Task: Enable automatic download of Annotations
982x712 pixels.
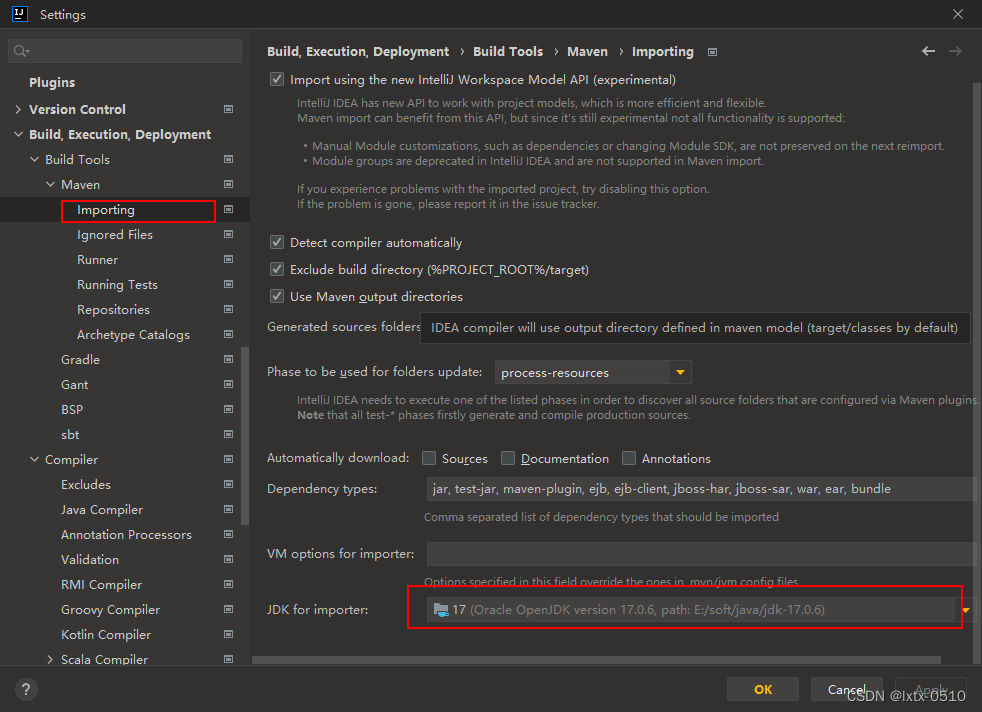Action: click(x=629, y=458)
